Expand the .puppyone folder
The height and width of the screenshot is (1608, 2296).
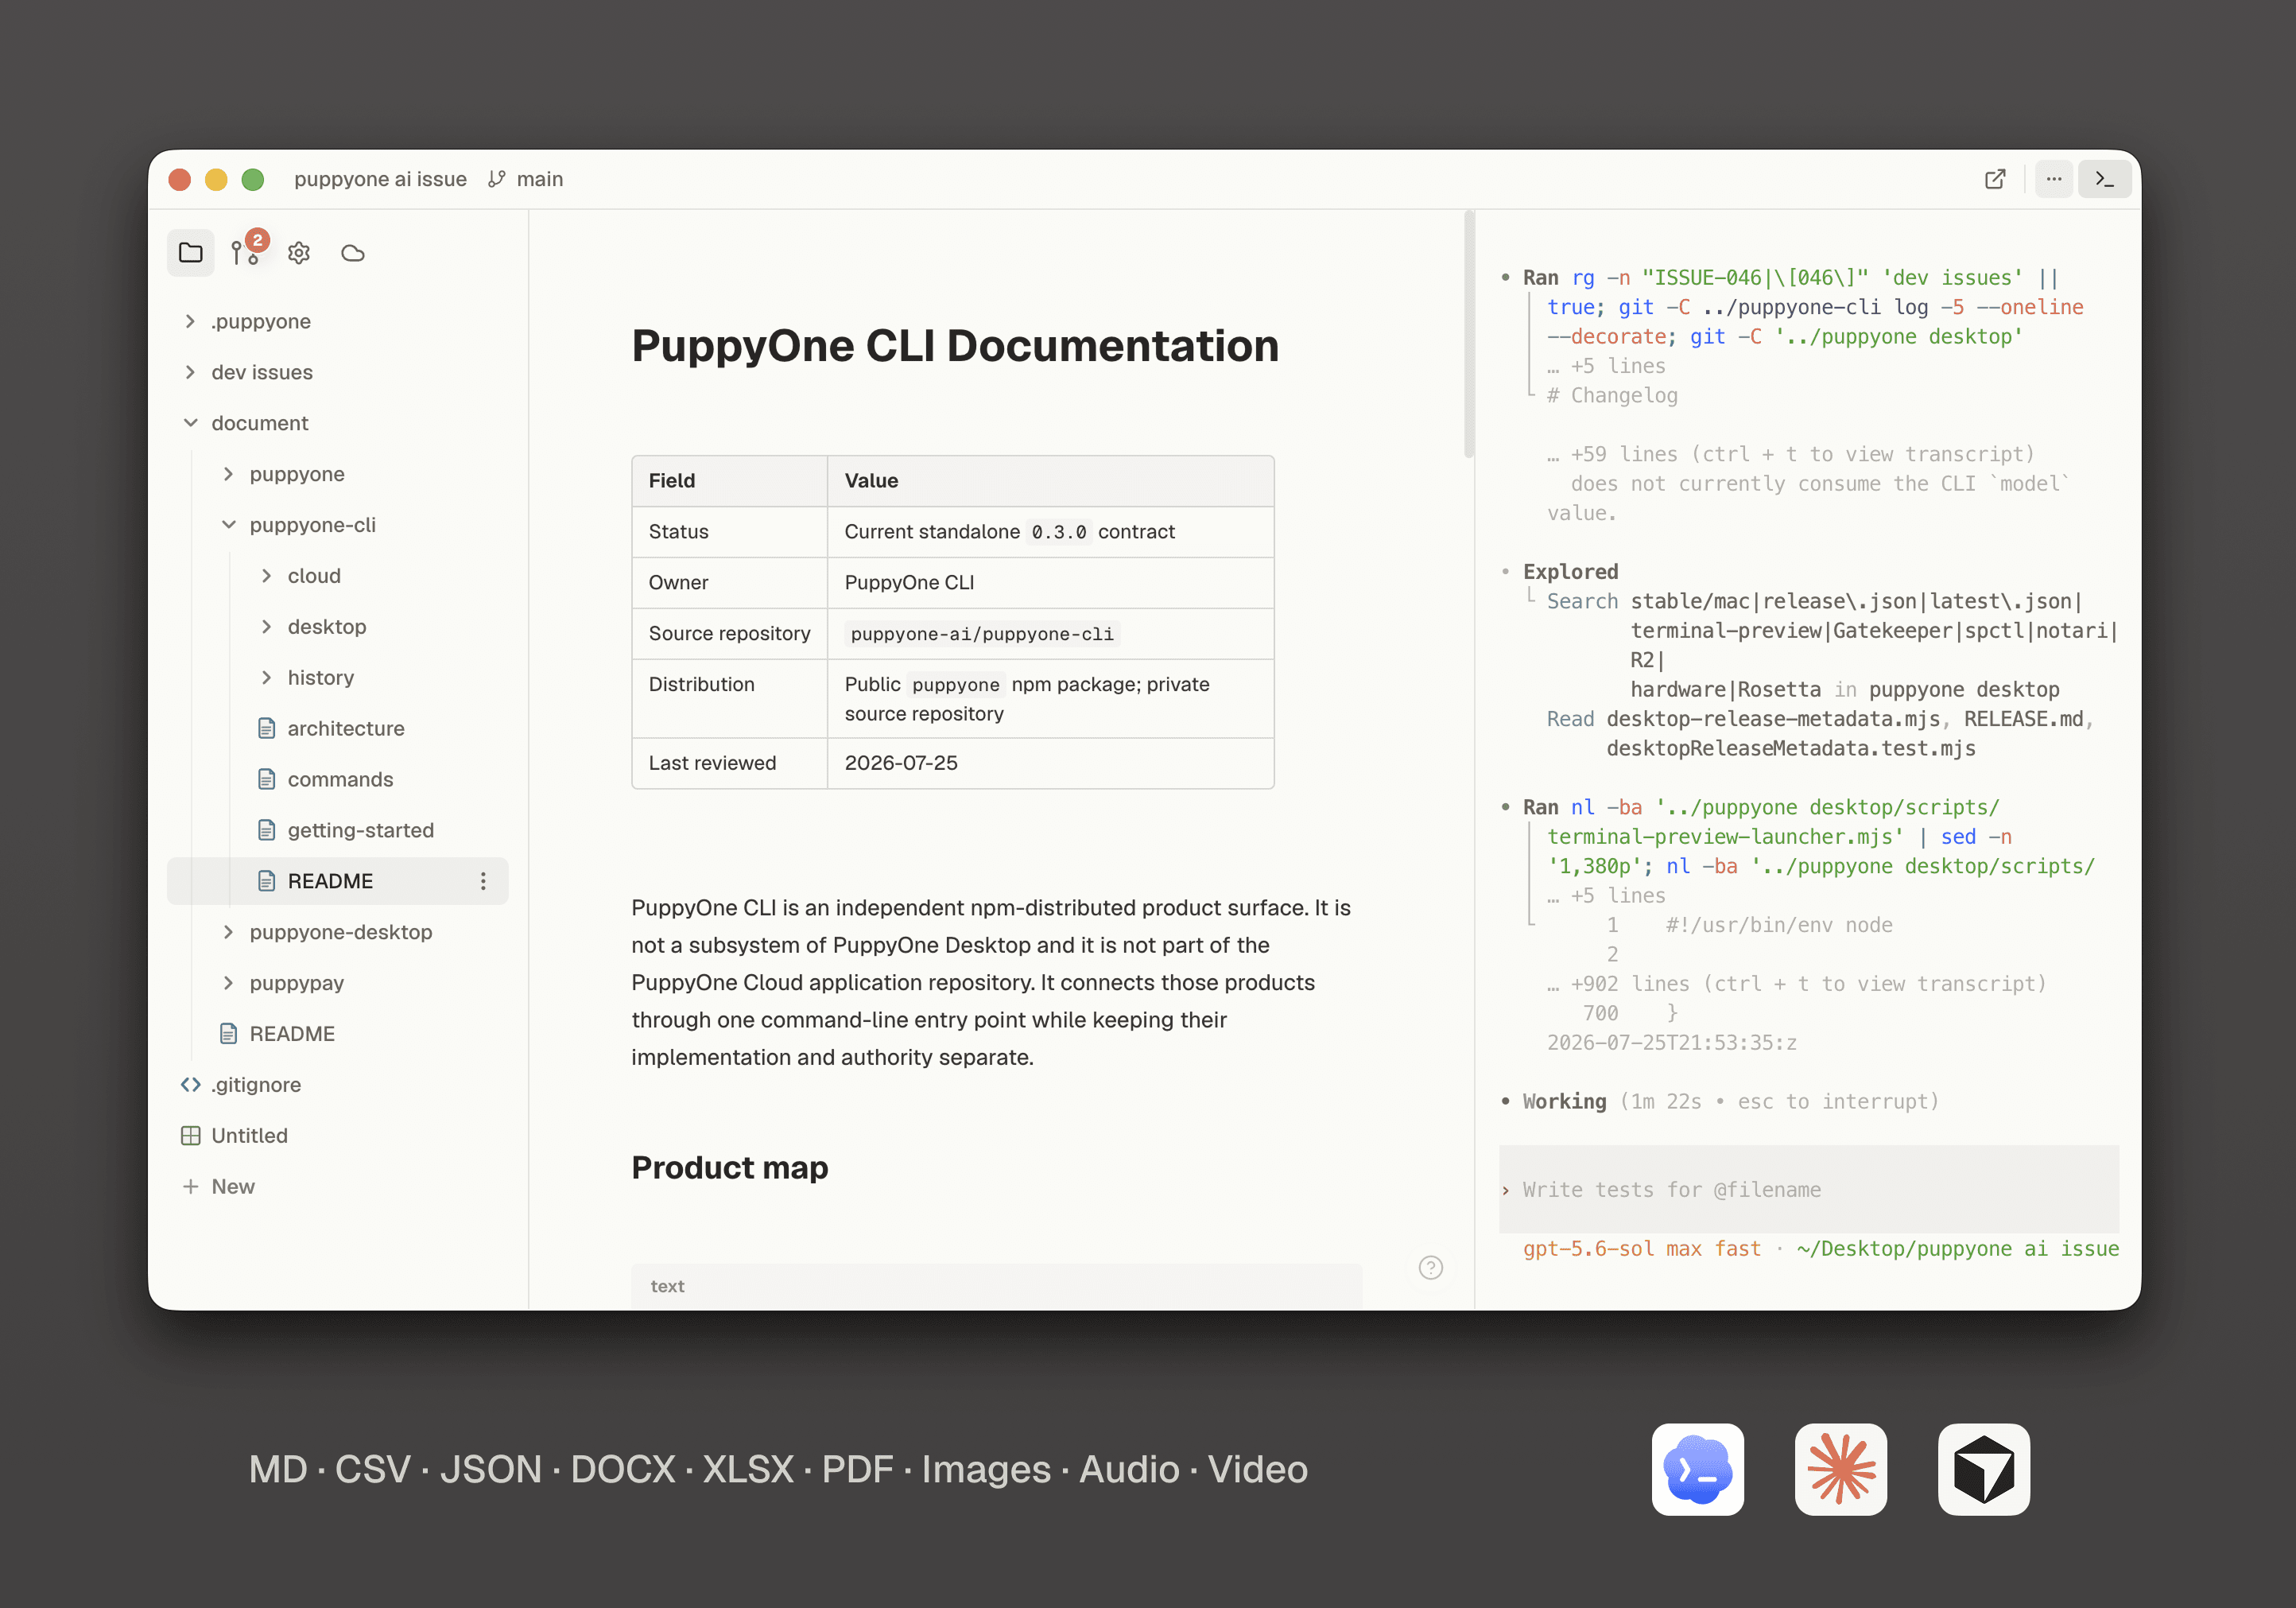[190, 321]
